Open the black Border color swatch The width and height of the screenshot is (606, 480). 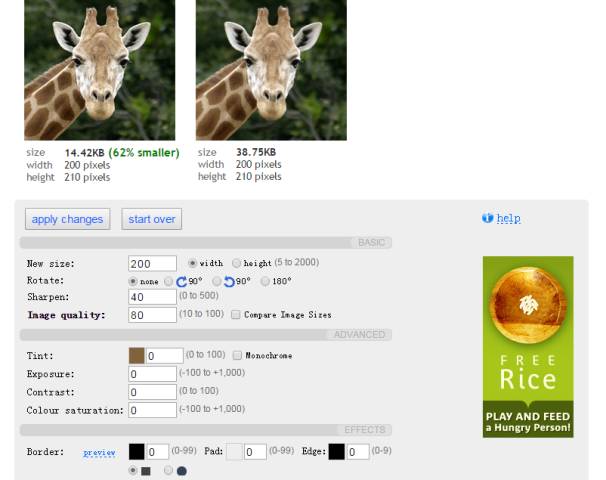[137, 452]
